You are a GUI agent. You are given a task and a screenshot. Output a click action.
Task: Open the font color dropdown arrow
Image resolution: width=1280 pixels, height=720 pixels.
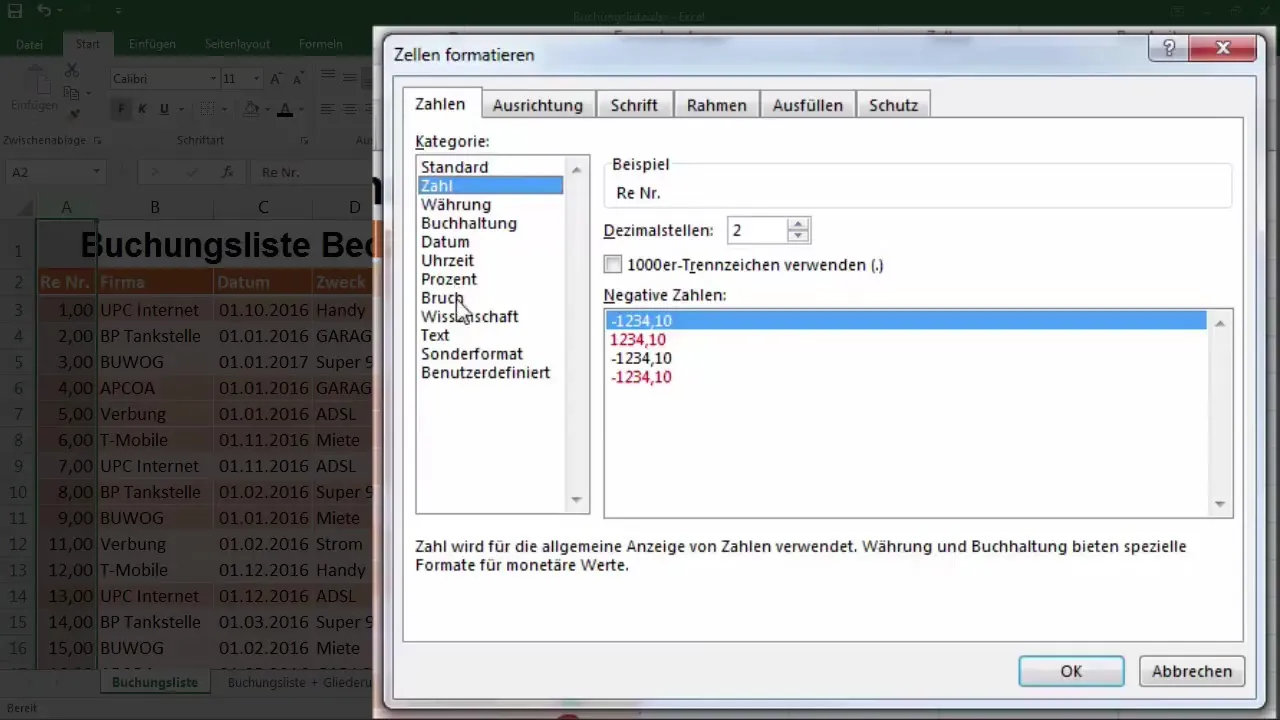[302, 109]
